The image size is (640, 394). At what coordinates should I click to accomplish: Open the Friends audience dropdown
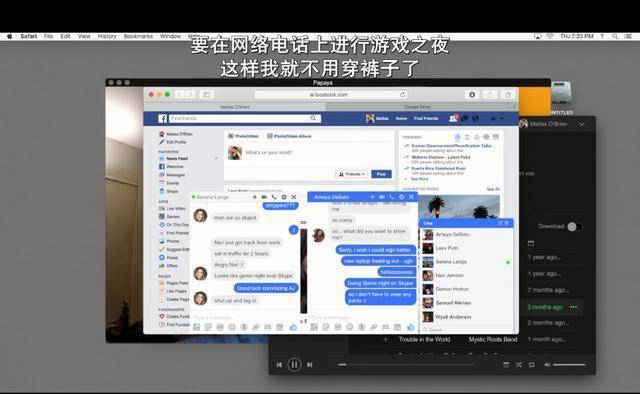click(352, 174)
